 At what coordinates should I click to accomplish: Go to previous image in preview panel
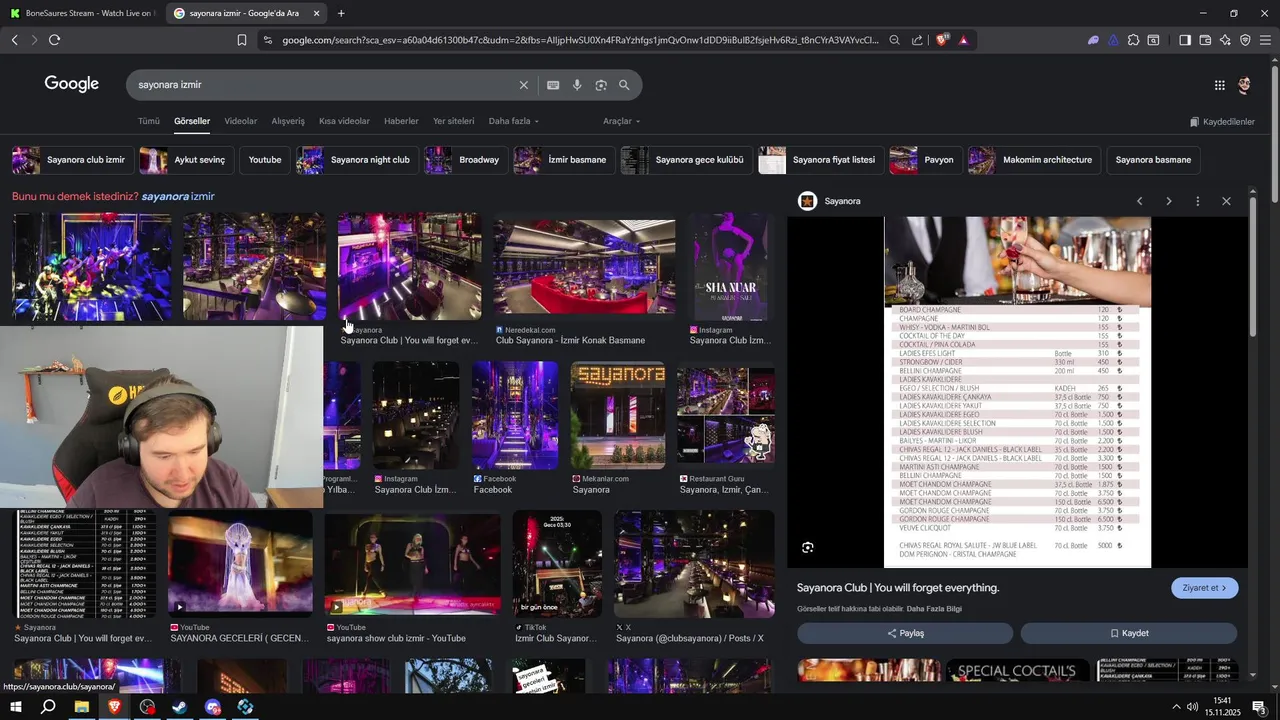click(1139, 201)
